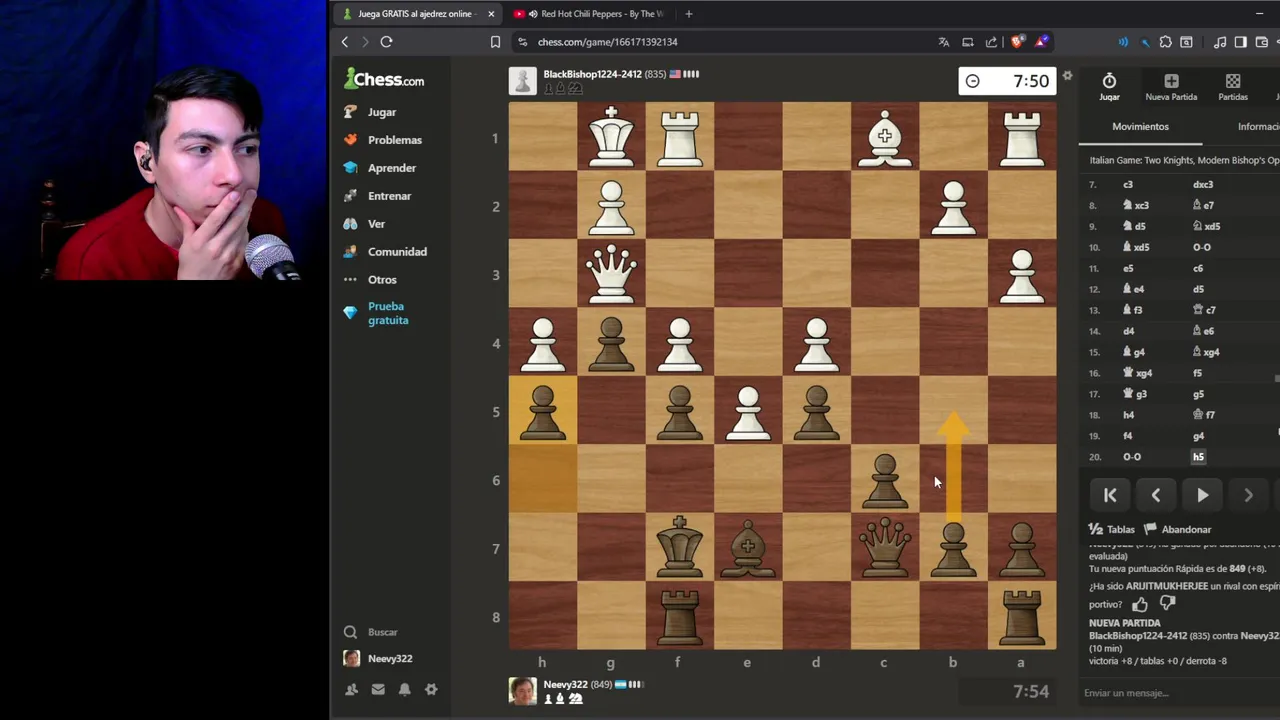The height and width of the screenshot is (720, 1280).
Task: Go to previous move button
Action: pos(1156,495)
